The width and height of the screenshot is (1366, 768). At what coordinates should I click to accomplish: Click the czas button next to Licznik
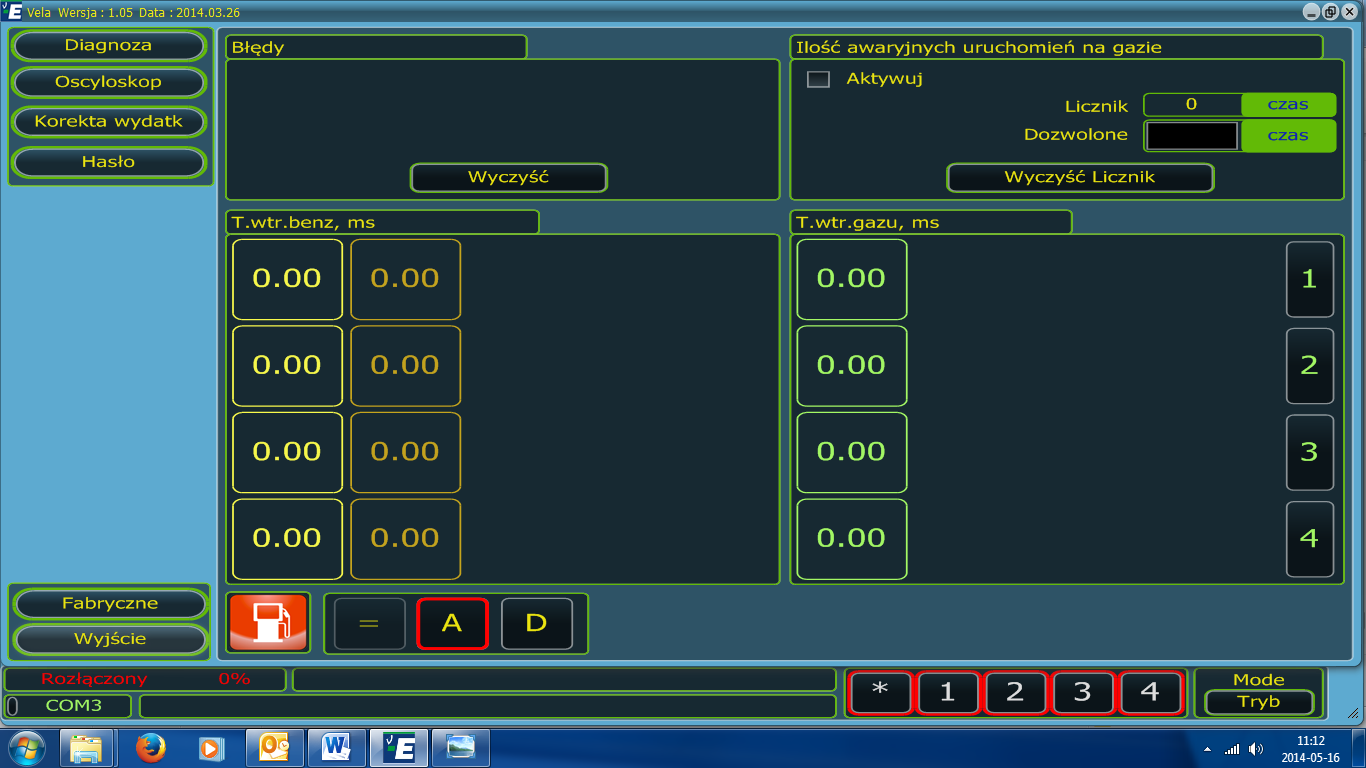pyautogui.click(x=1288, y=105)
